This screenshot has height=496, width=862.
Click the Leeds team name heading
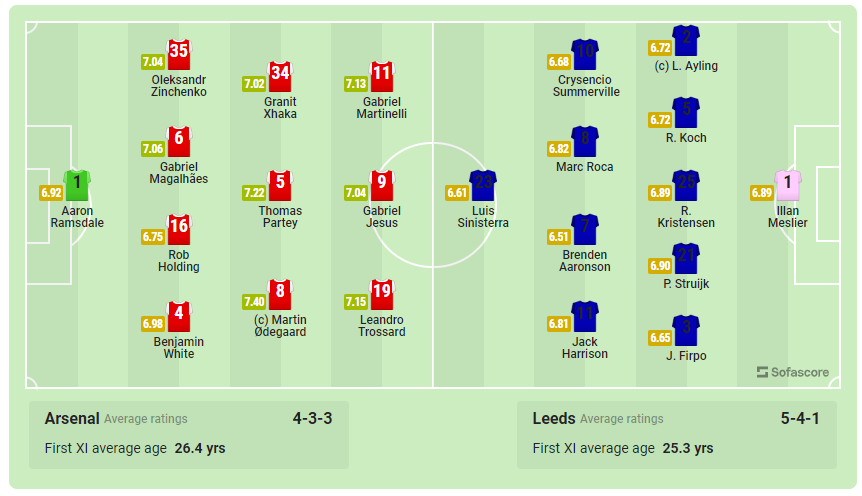pyautogui.click(x=554, y=419)
